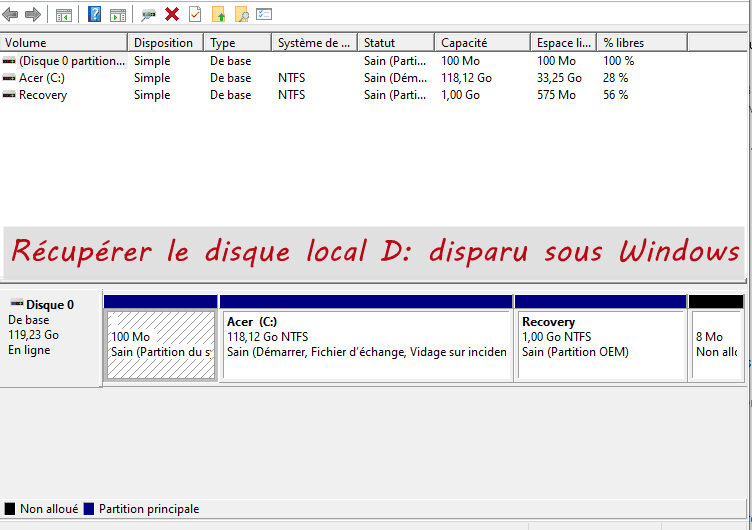Viewport: 752px width, 530px height.
Task: Click the folder with green arrow icon
Action: (218, 14)
